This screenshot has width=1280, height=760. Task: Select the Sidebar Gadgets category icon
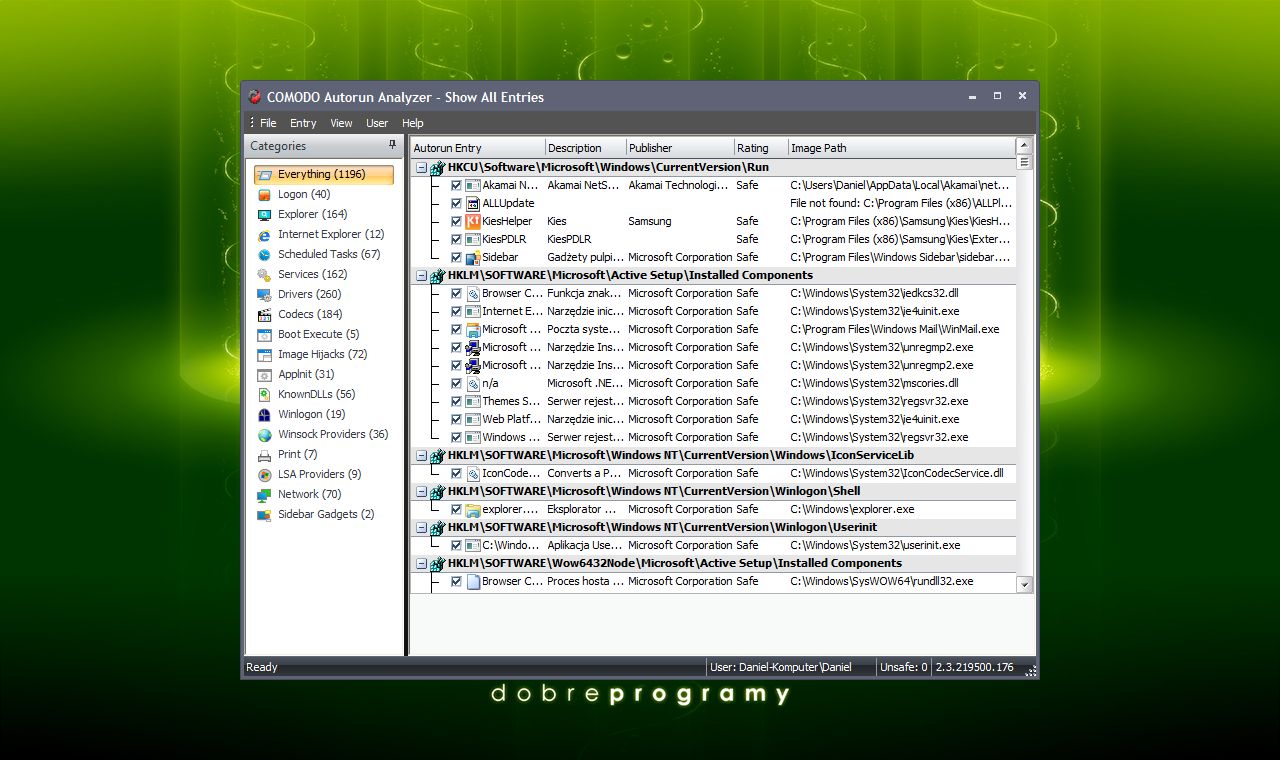tap(264, 515)
